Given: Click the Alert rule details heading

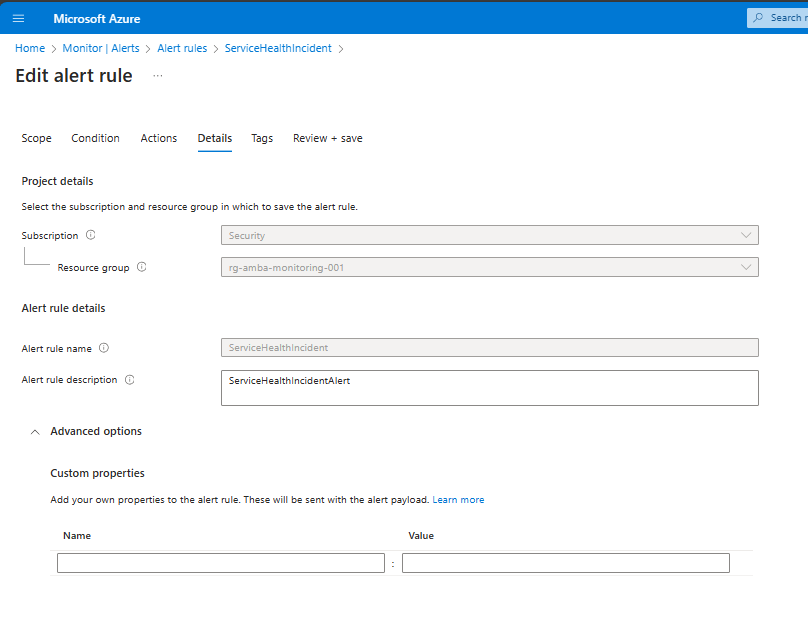Looking at the screenshot, I should pyautogui.click(x=63, y=308).
